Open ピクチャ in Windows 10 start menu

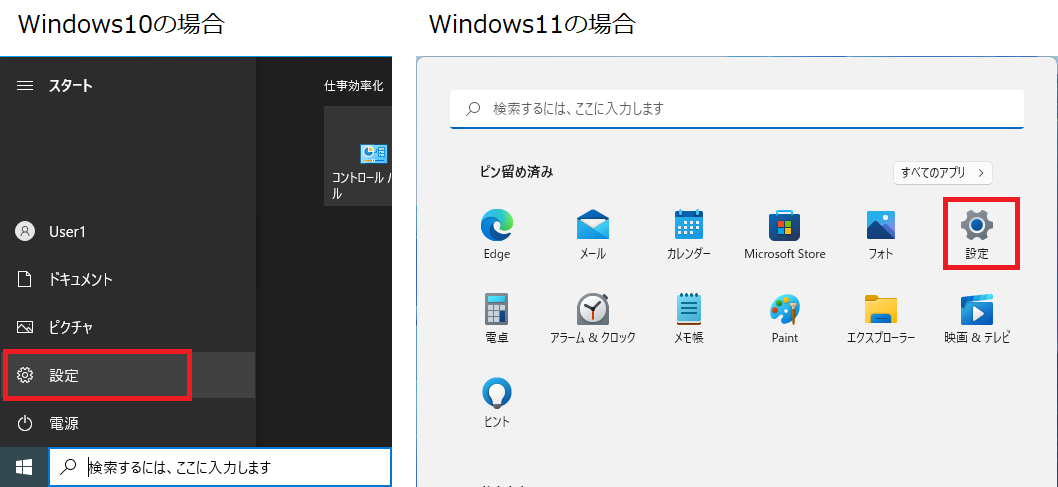pos(128,327)
